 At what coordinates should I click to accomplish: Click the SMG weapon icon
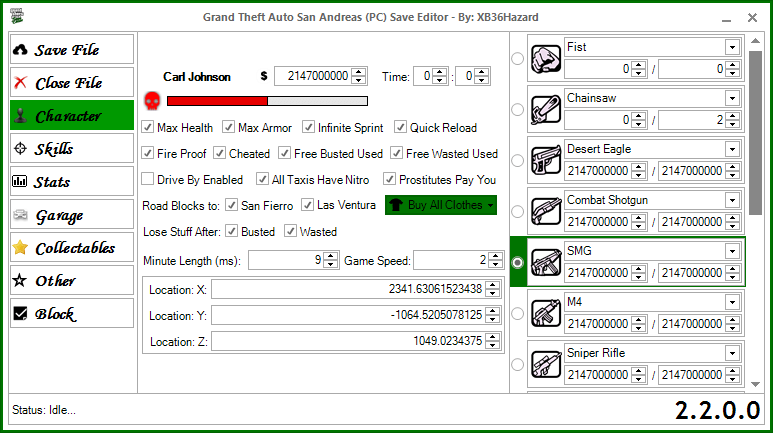[x=546, y=262]
